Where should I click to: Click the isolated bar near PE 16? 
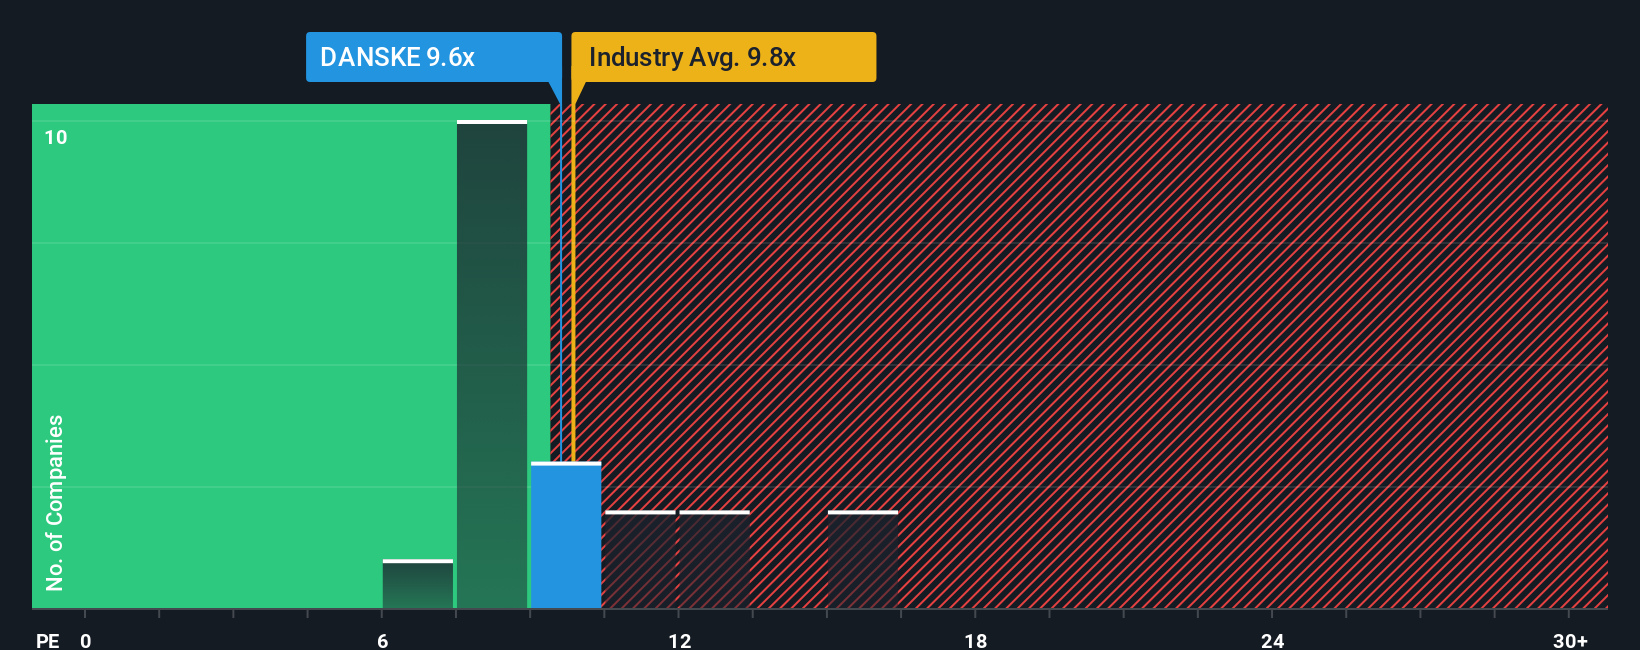pos(863,559)
